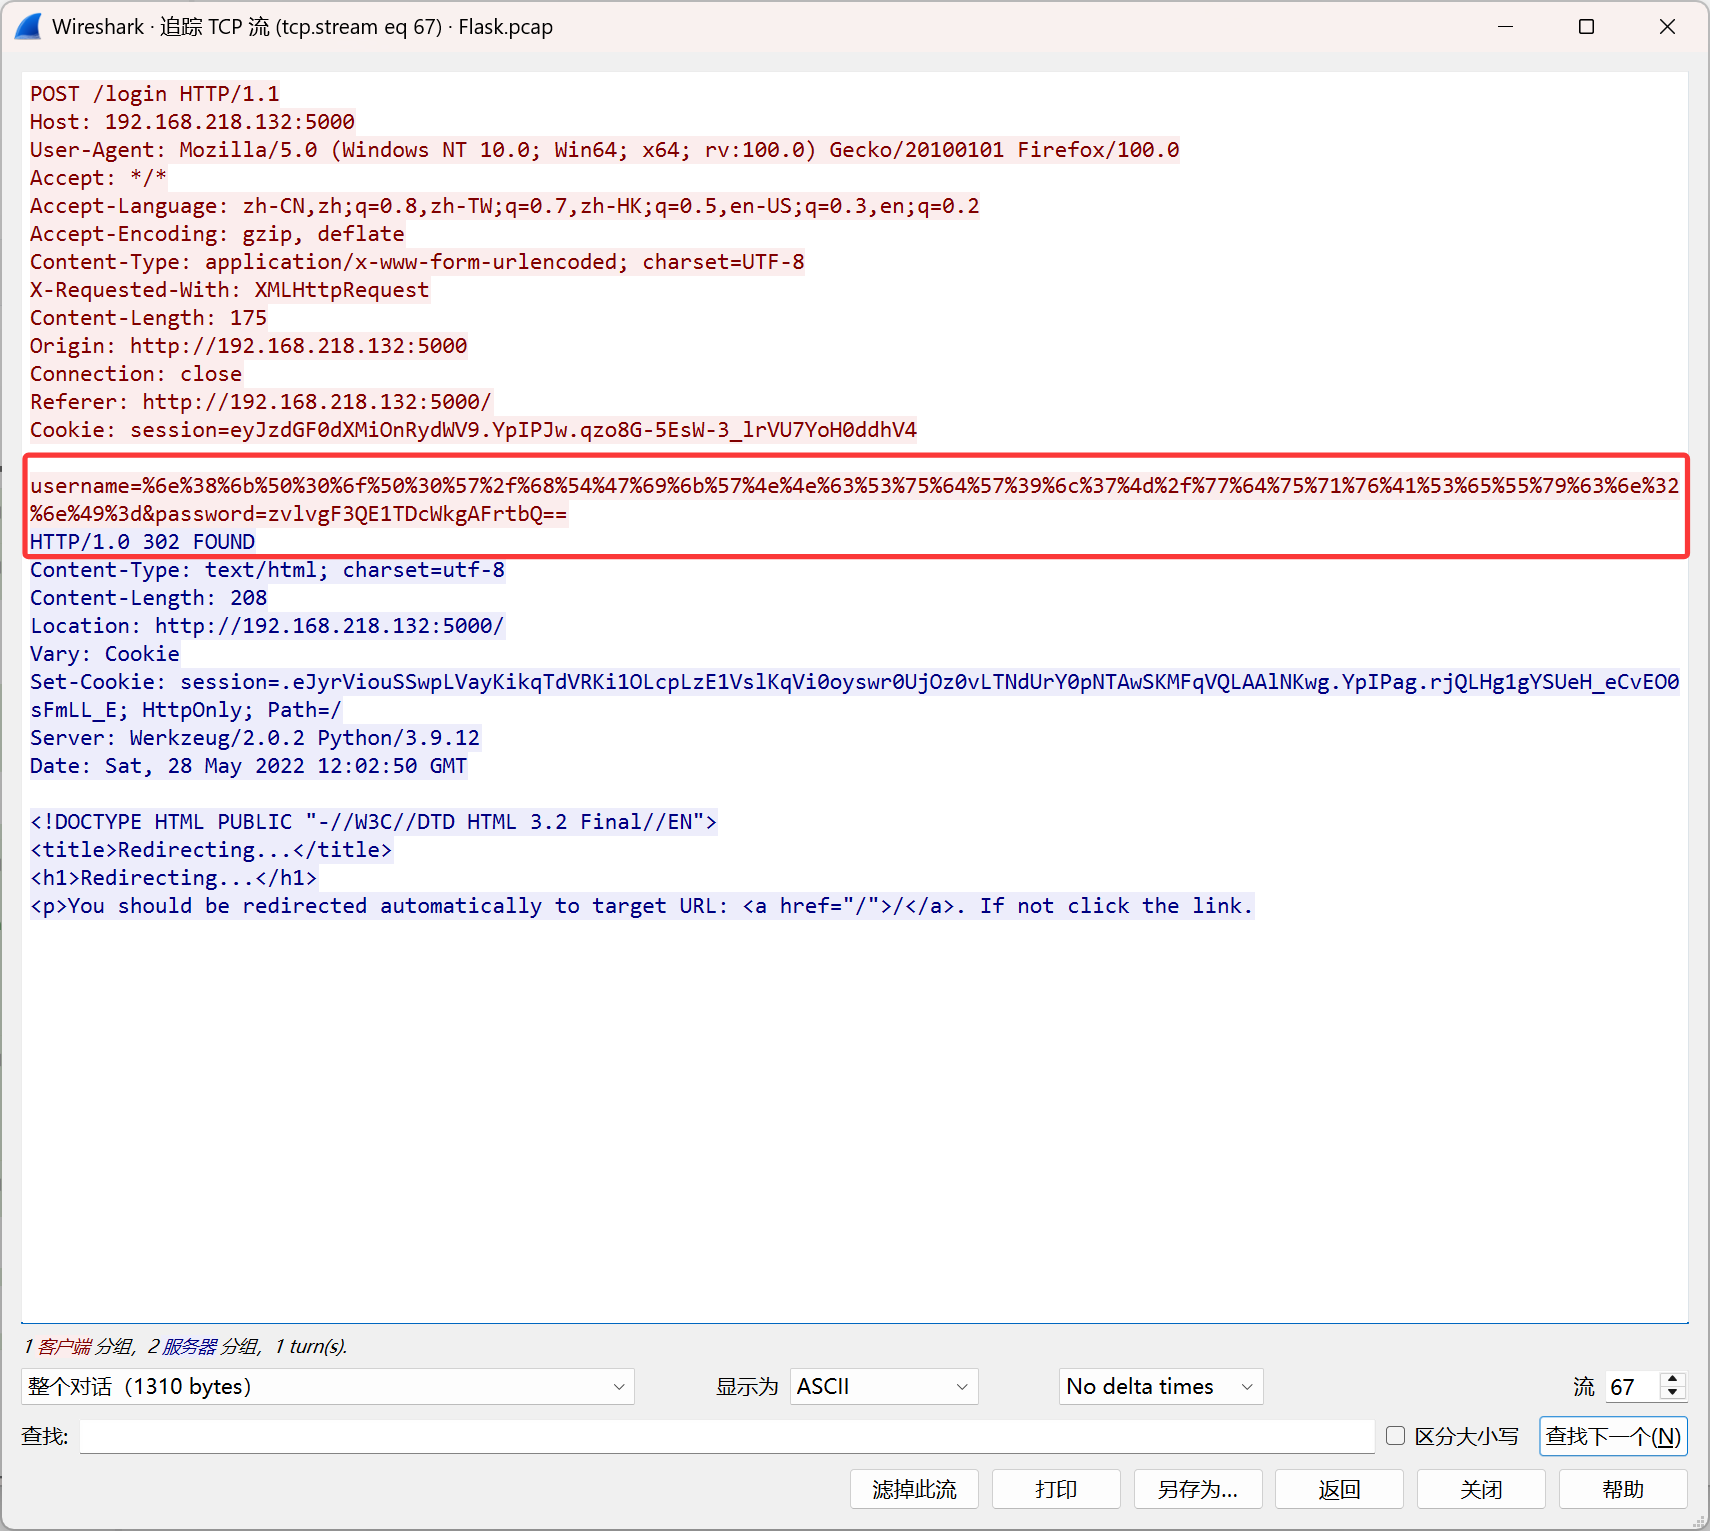This screenshot has height=1531, width=1710.
Task: Click the 滤掉此流 filter out stream button
Action: click(x=914, y=1489)
